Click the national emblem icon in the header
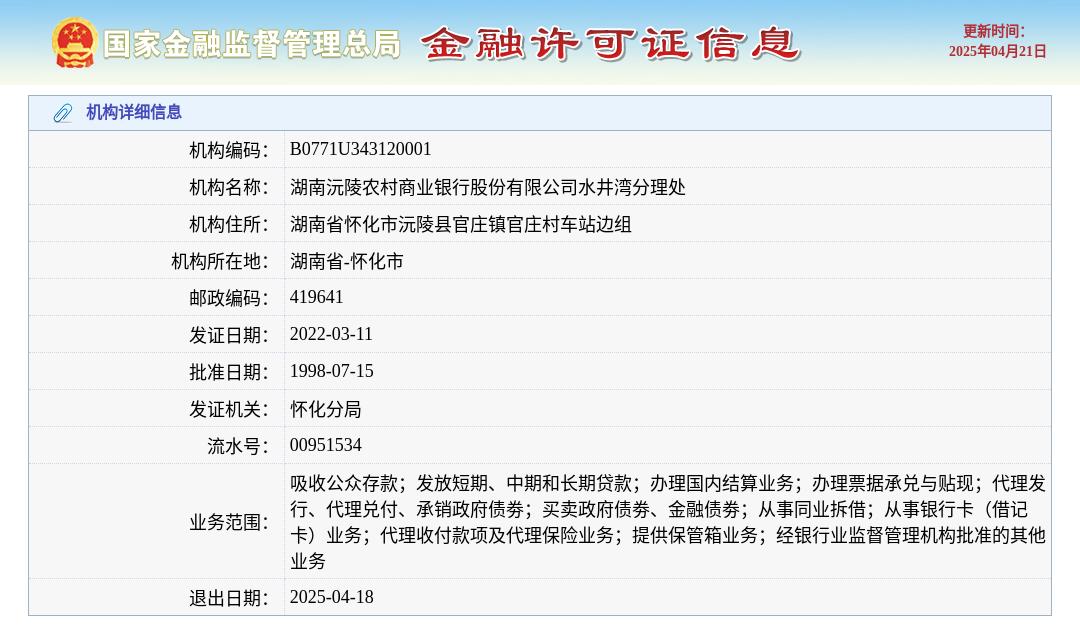This screenshot has height=630, width=1080. [x=73, y=43]
